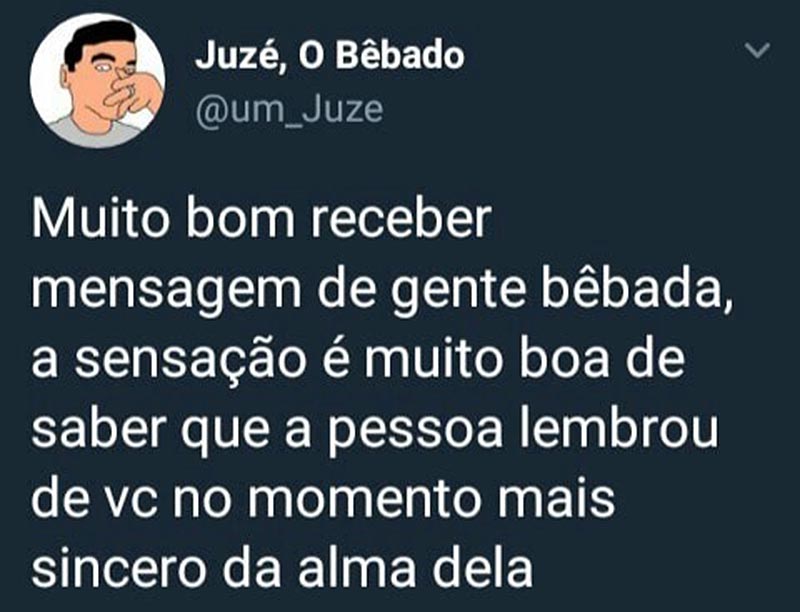Click the word 'Bêbado' in the display name
The width and height of the screenshot is (800, 612).
399,55
